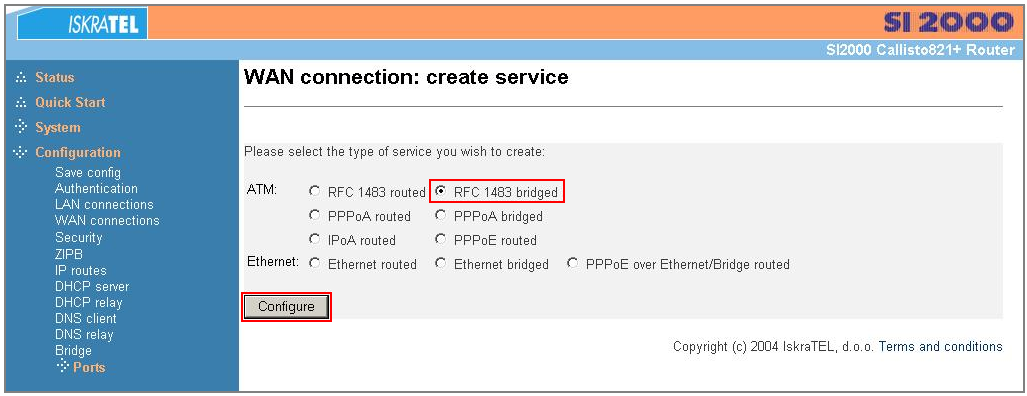Open the Security configuration page
1027x396 pixels.
[79, 238]
